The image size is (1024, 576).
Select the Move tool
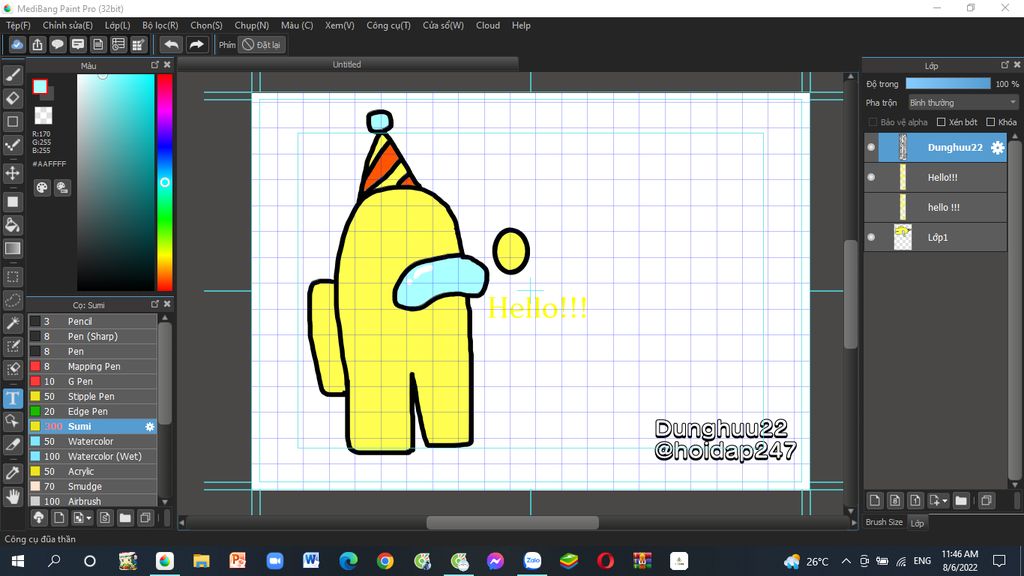[12, 173]
